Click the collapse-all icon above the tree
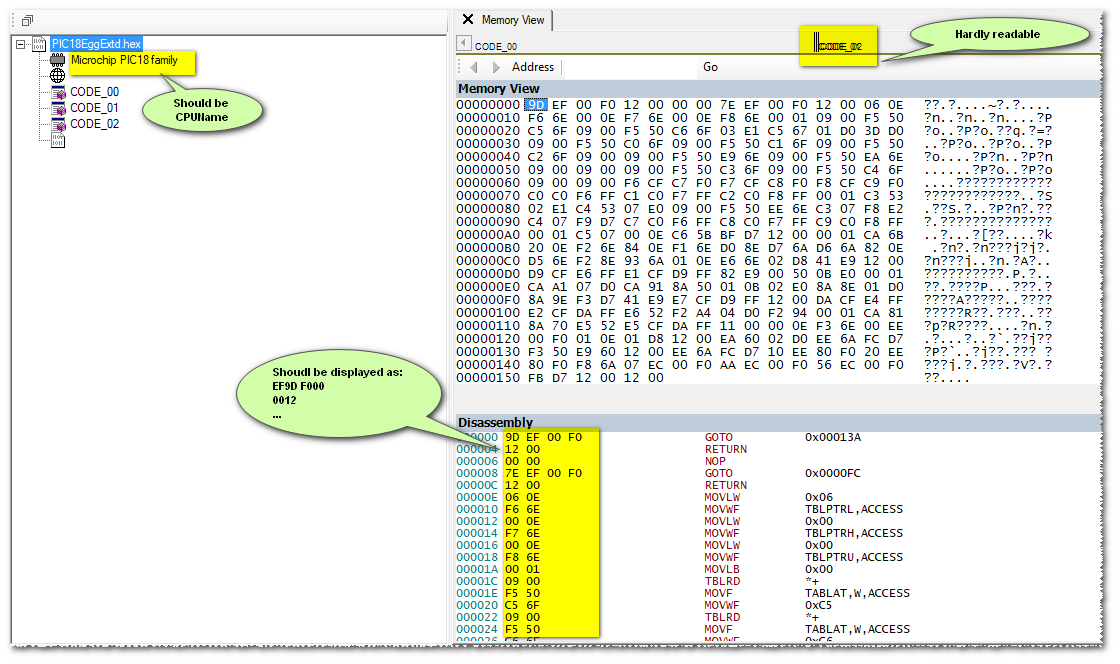Image resolution: width=1120 pixels, height=664 pixels. coord(27,21)
